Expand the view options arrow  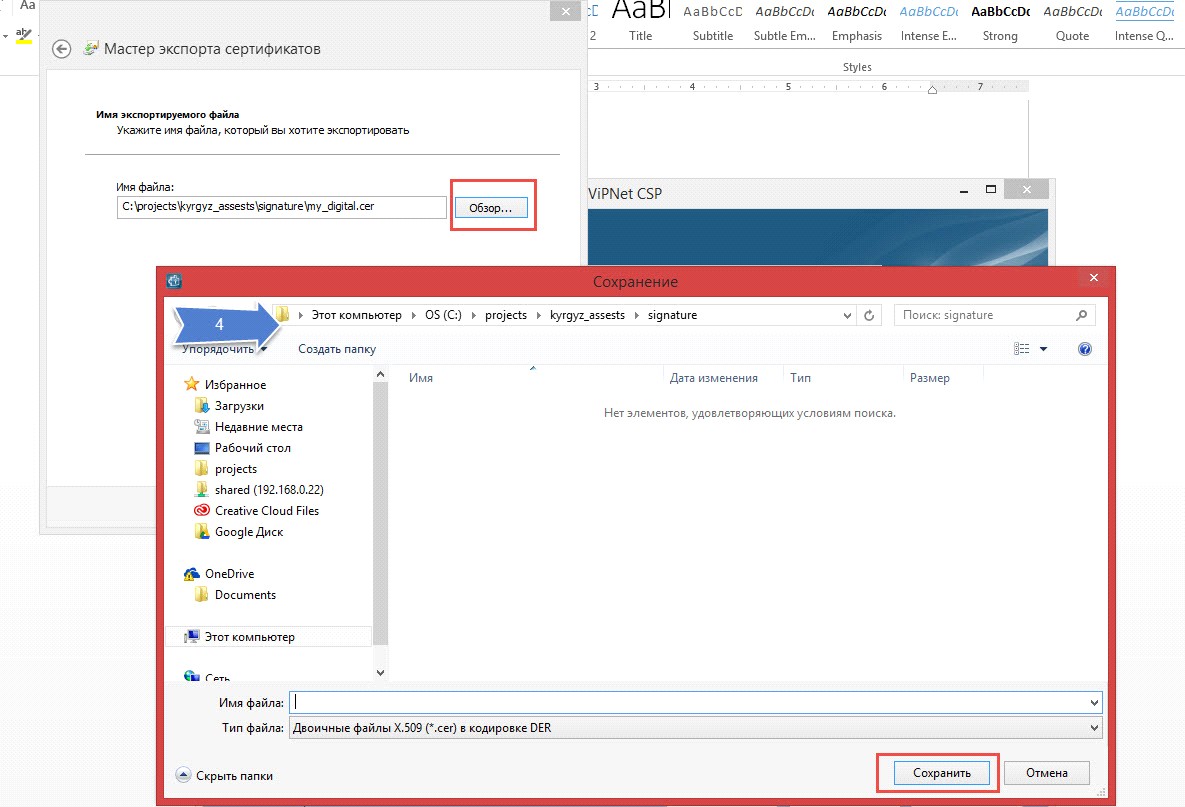(1044, 348)
